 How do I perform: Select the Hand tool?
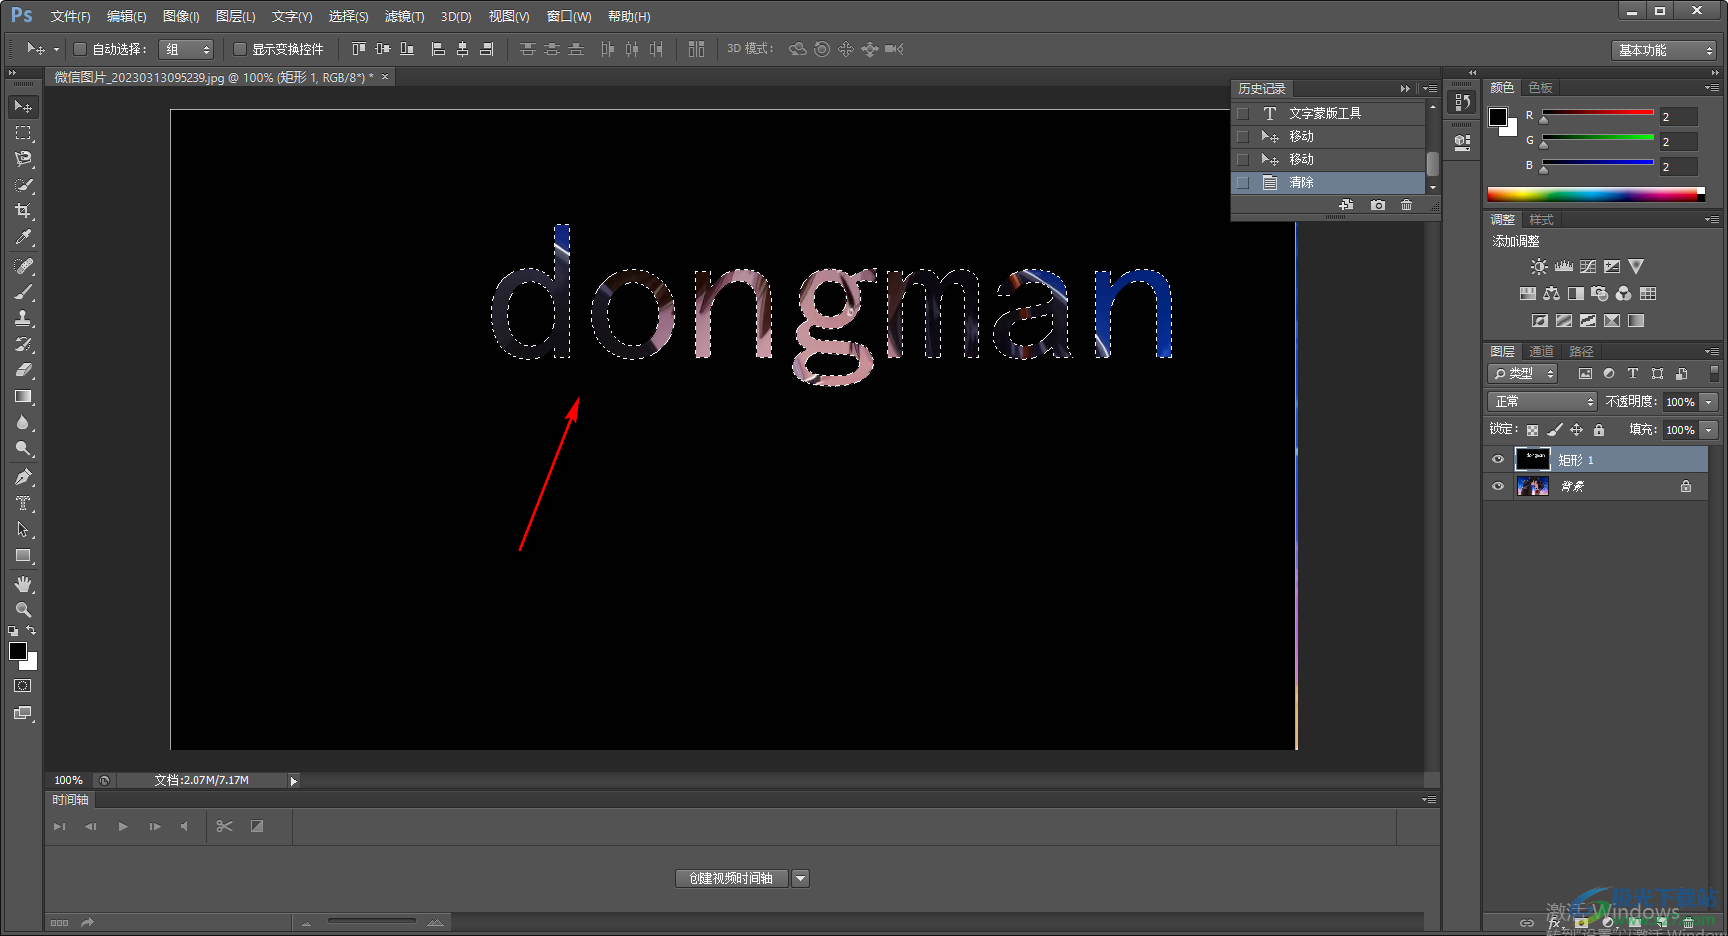[x=23, y=584]
